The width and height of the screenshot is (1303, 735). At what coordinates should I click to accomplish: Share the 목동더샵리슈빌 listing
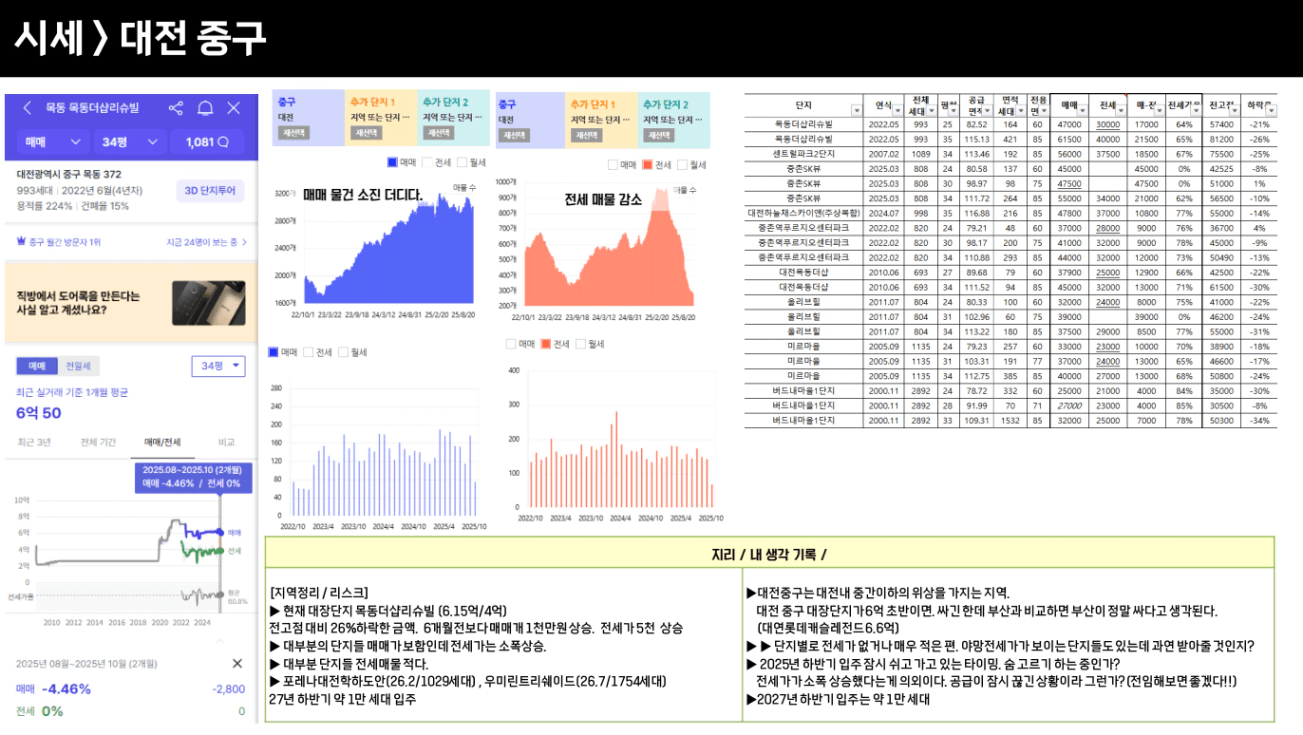[176, 108]
